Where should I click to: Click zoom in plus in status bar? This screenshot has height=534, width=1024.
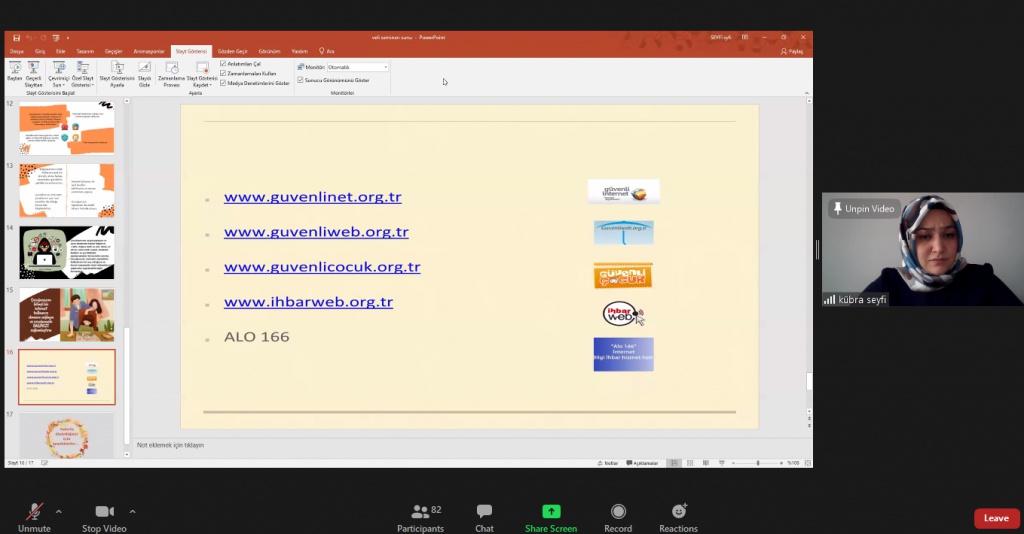(781, 463)
